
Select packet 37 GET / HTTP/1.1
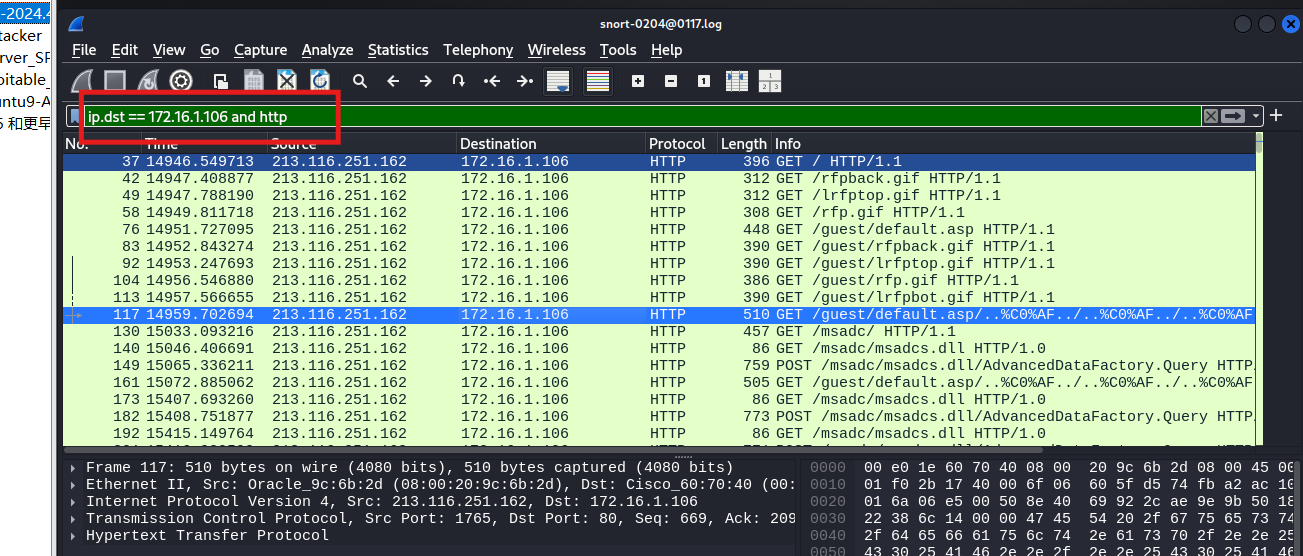point(658,161)
